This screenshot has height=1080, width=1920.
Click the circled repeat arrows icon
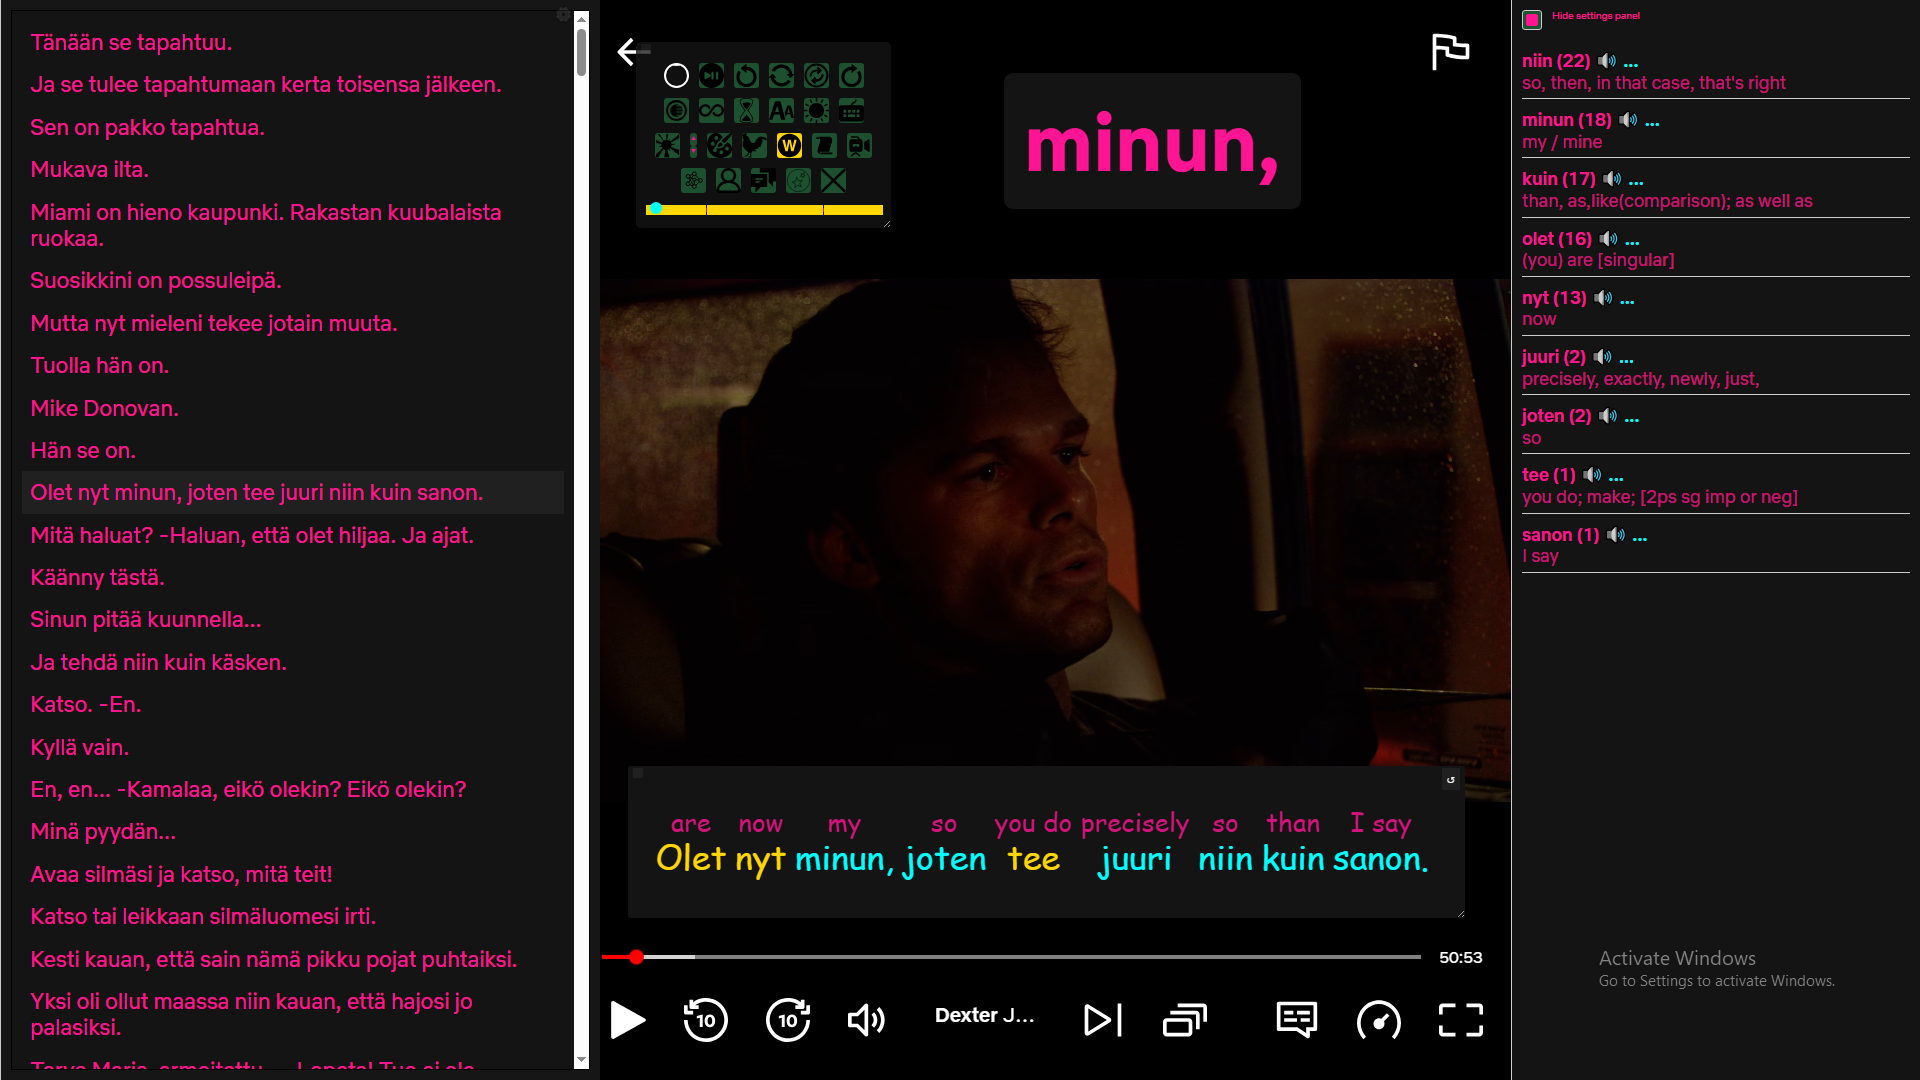click(816, 76)
